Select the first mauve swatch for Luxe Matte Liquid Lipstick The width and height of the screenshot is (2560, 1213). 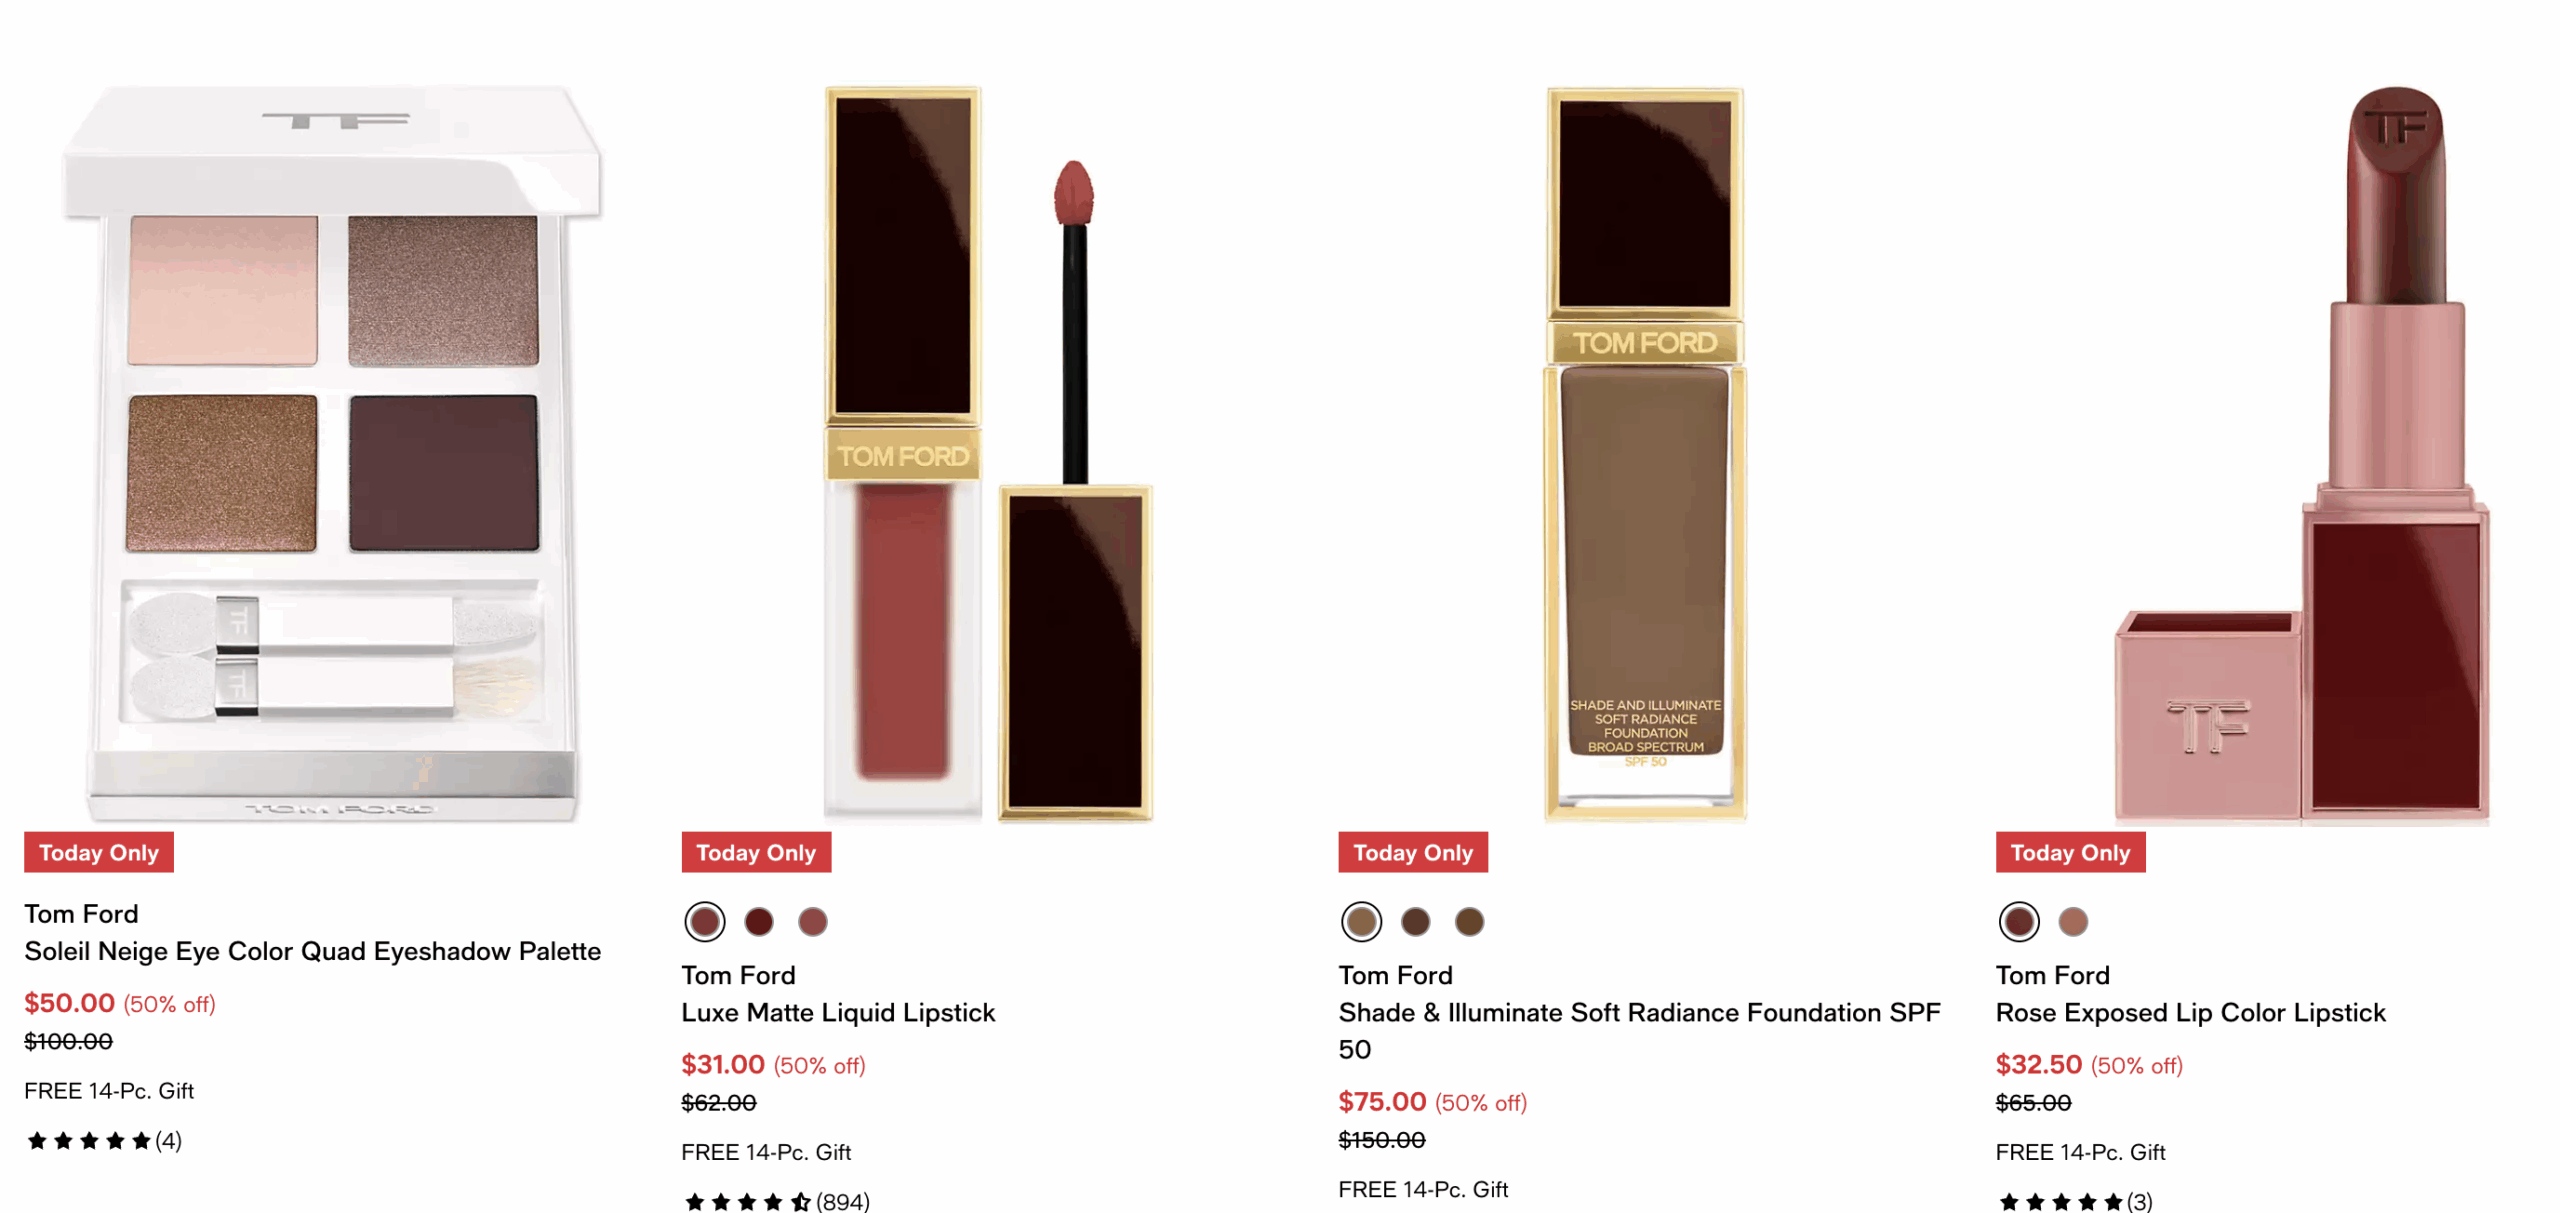(704, 921)
